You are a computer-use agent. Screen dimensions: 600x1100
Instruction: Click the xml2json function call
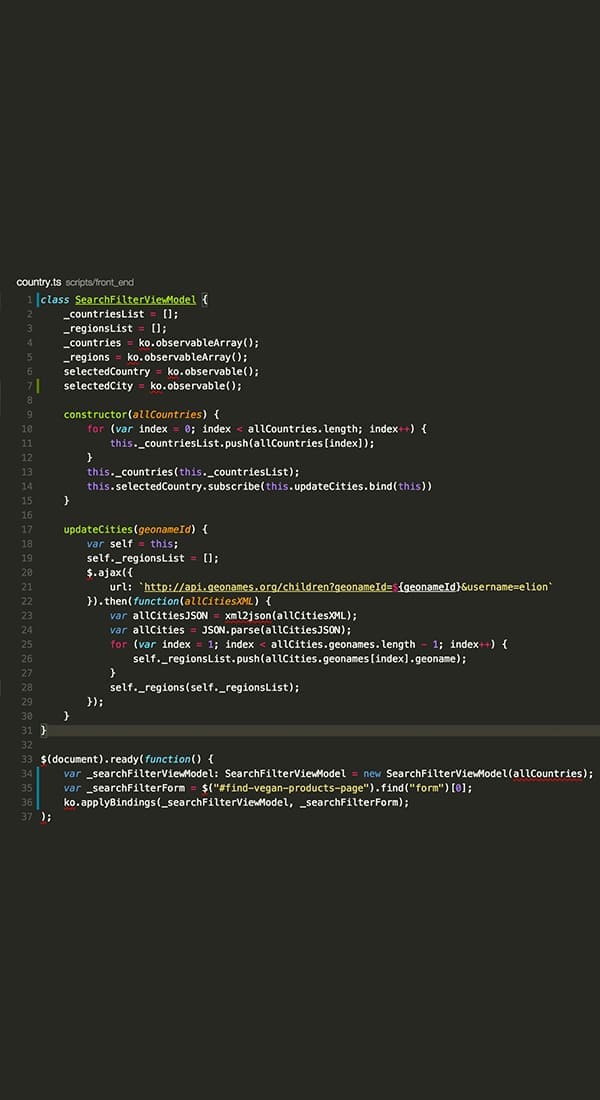coord(250,616)
